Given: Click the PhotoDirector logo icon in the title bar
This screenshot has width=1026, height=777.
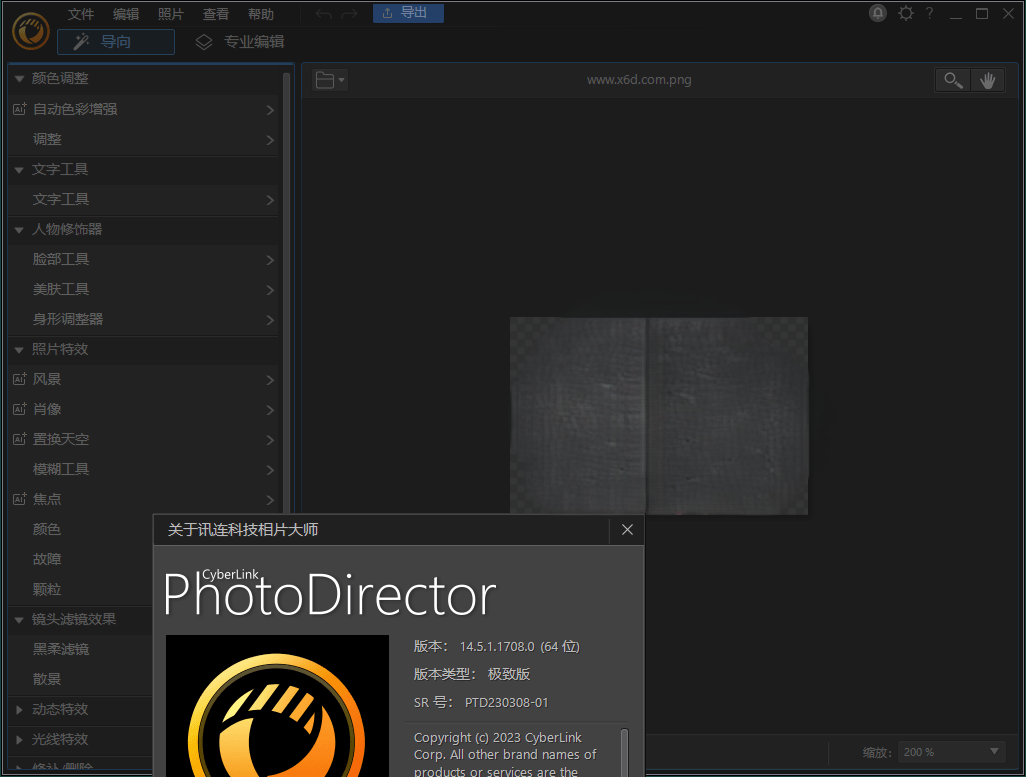Looking at the screenshot, I should coord(31,31).
